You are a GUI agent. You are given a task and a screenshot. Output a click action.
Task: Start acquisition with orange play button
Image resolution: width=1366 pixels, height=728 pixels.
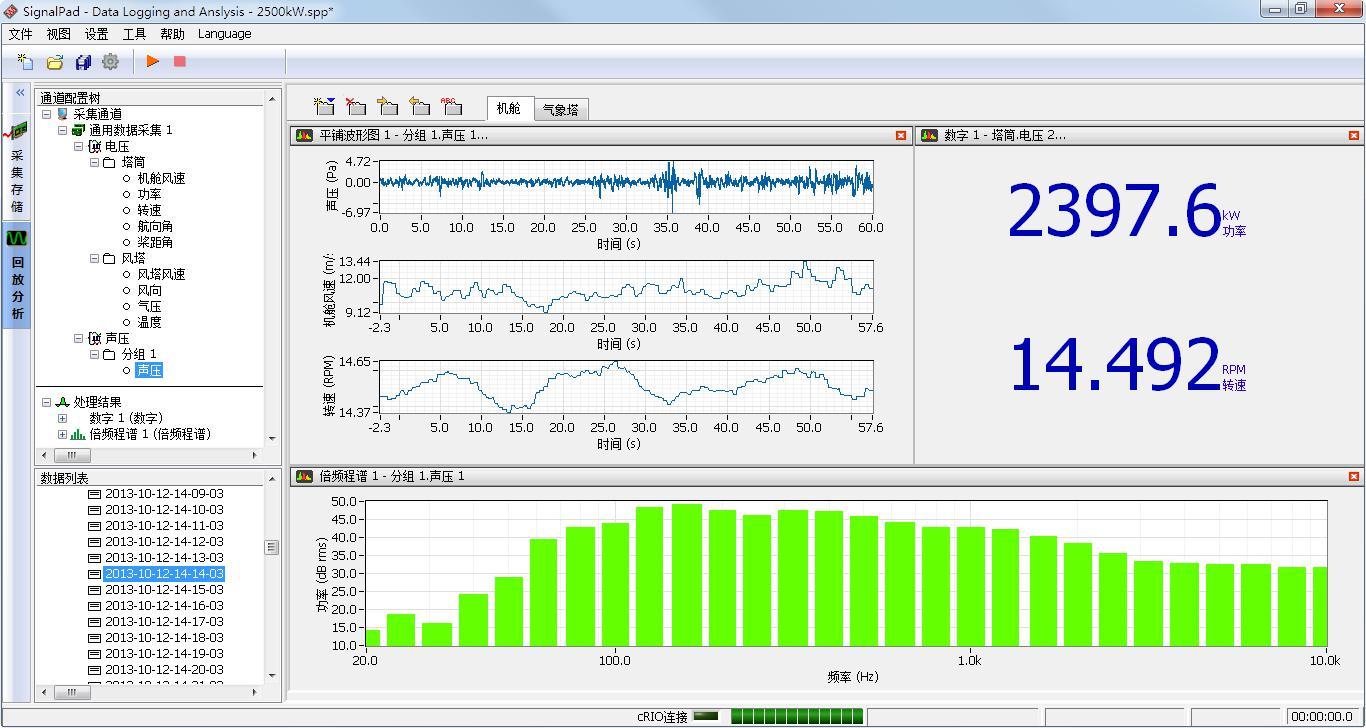(x=152, y=61)
